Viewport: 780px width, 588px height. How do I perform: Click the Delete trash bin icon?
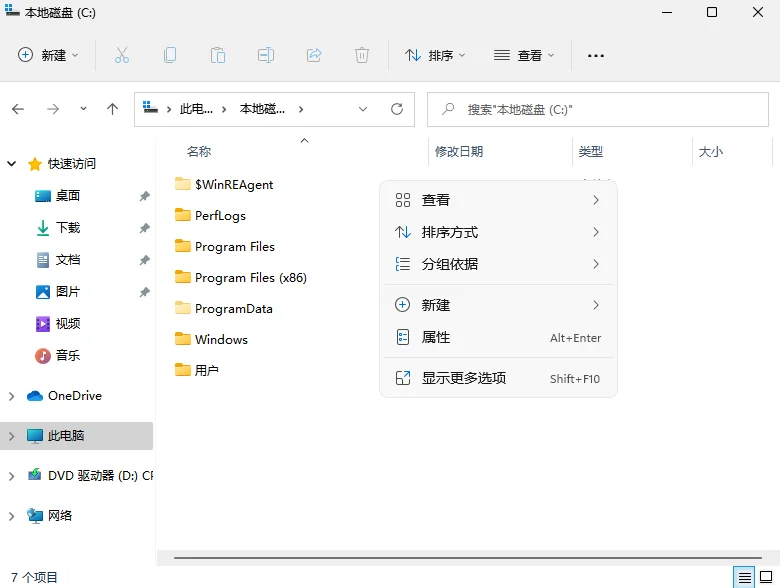click(x=362, y=55)
